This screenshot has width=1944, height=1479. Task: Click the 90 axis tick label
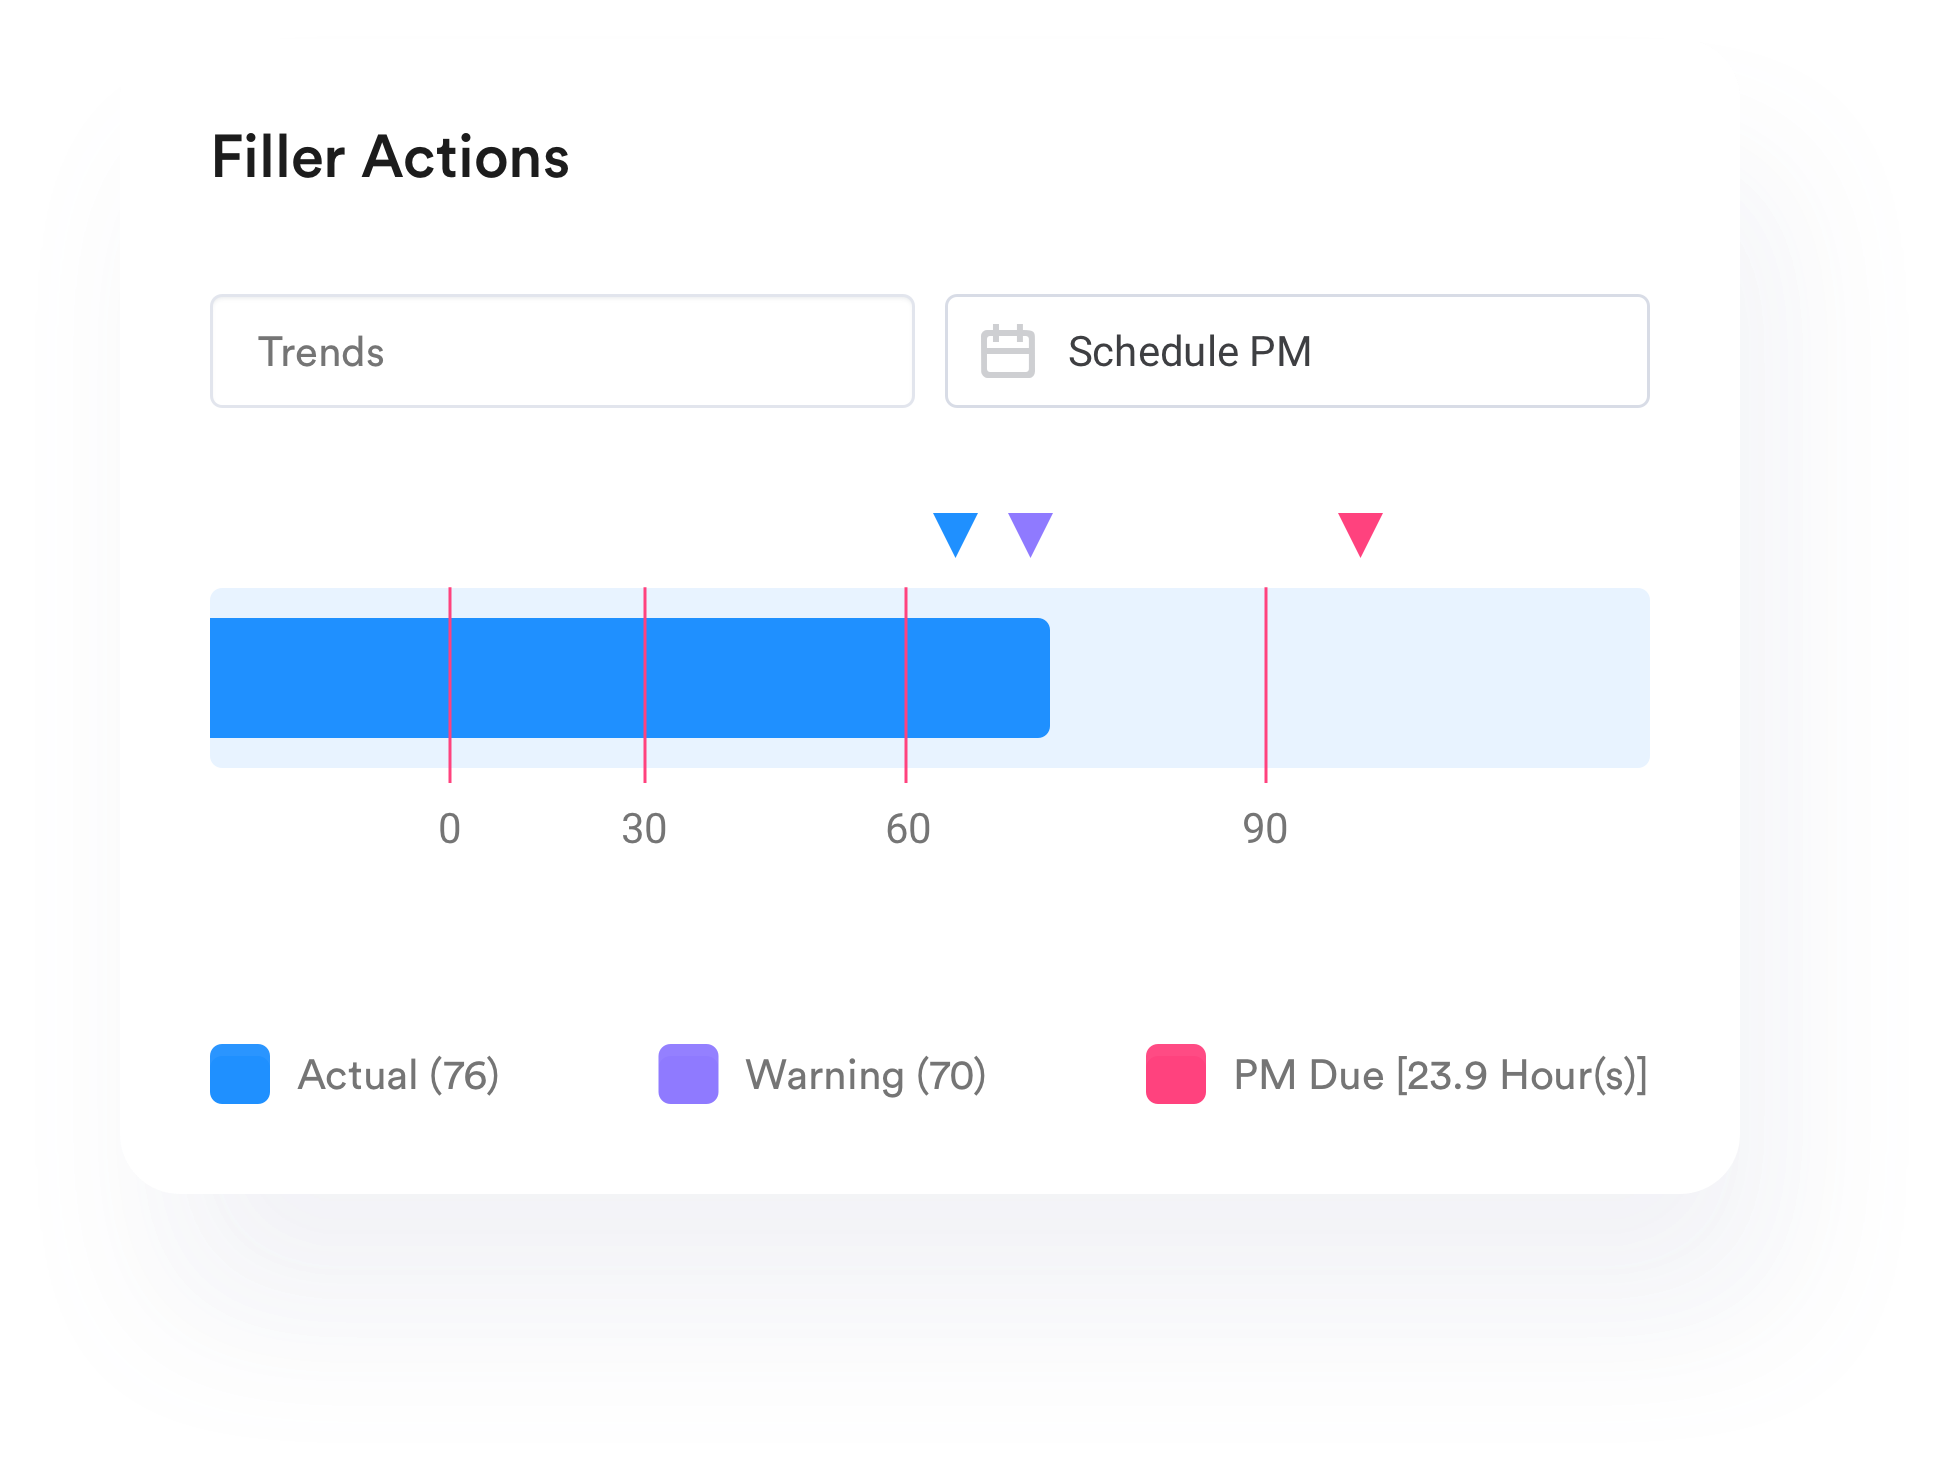coord(1265,829)
